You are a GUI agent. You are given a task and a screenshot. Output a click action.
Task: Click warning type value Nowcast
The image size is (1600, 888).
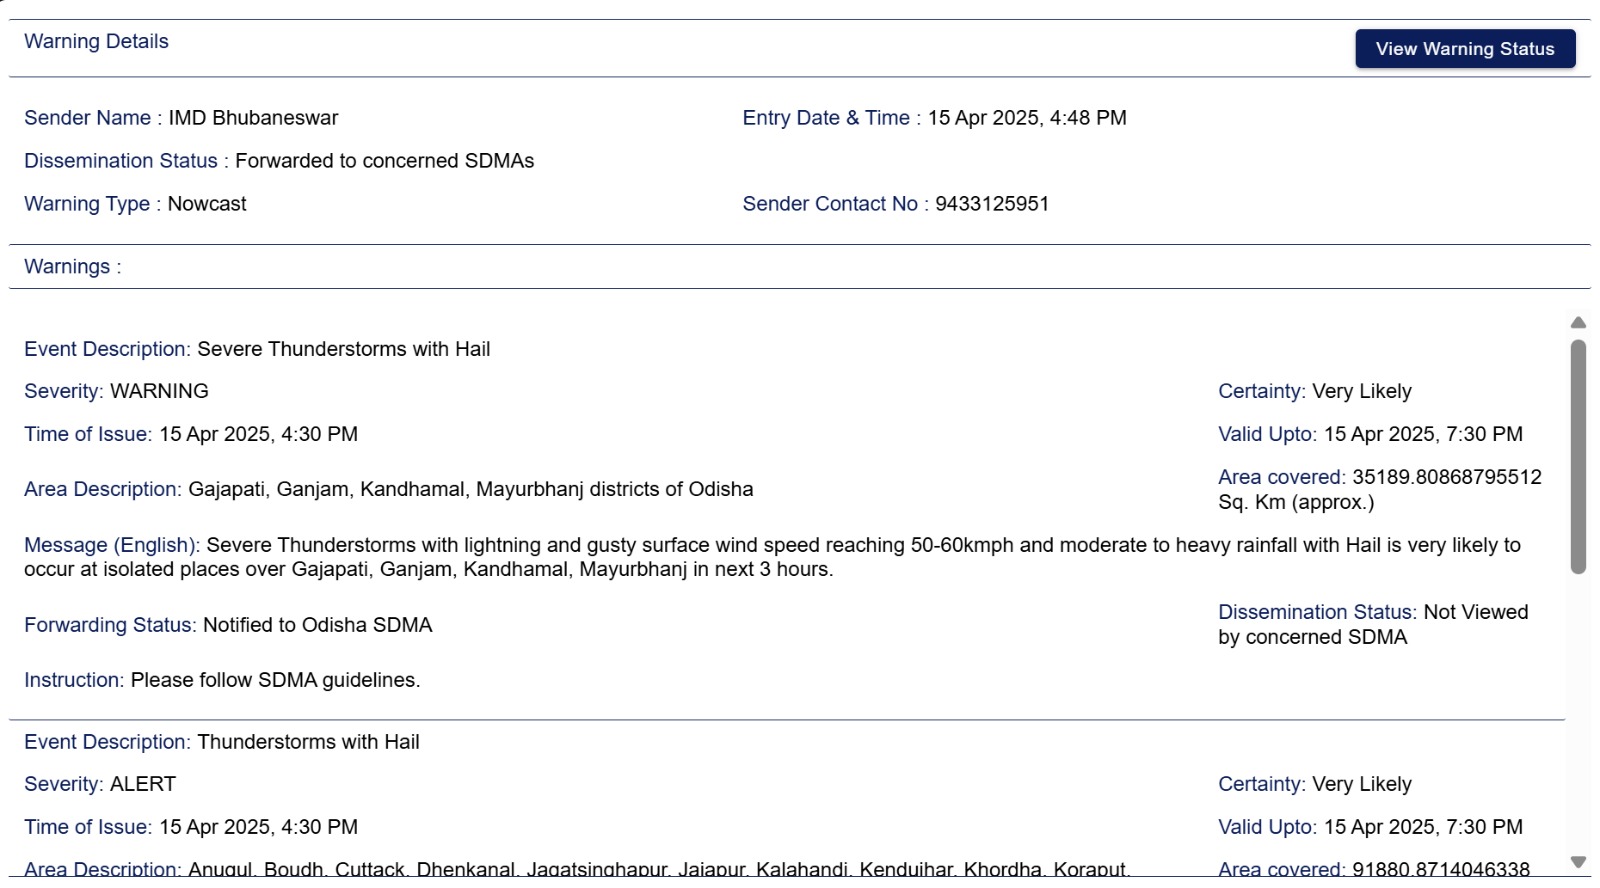[207, 204]
